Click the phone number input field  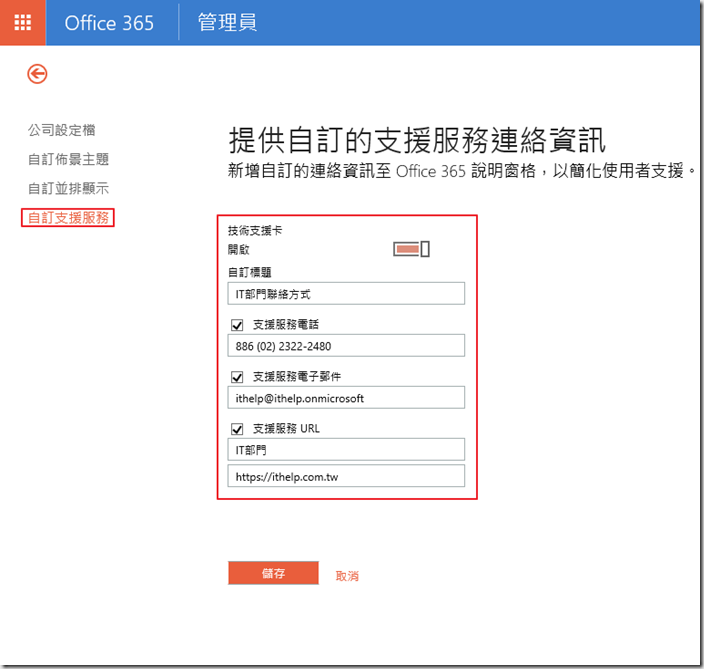pyautogui.click(x=346, y=346)
